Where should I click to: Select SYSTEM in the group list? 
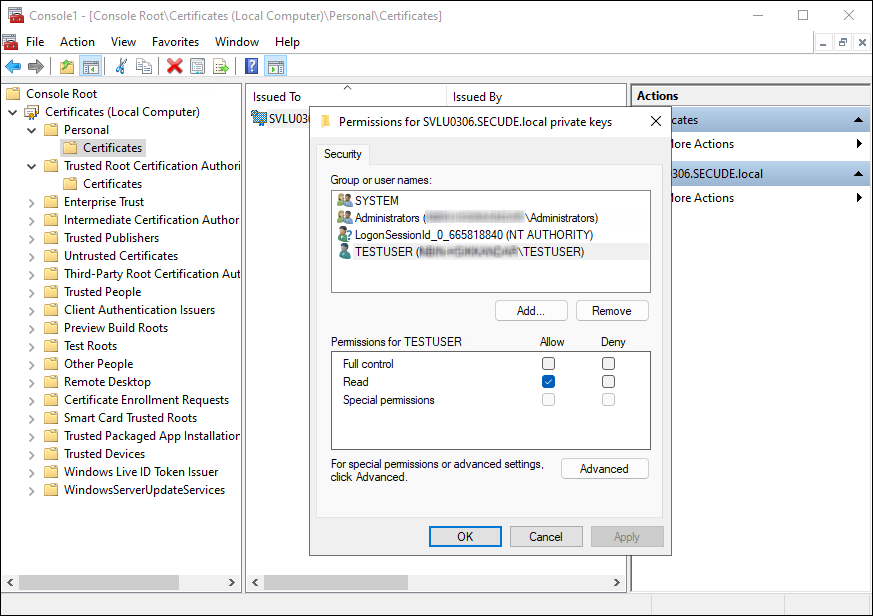pyautogui.click(x=376, y=201)
